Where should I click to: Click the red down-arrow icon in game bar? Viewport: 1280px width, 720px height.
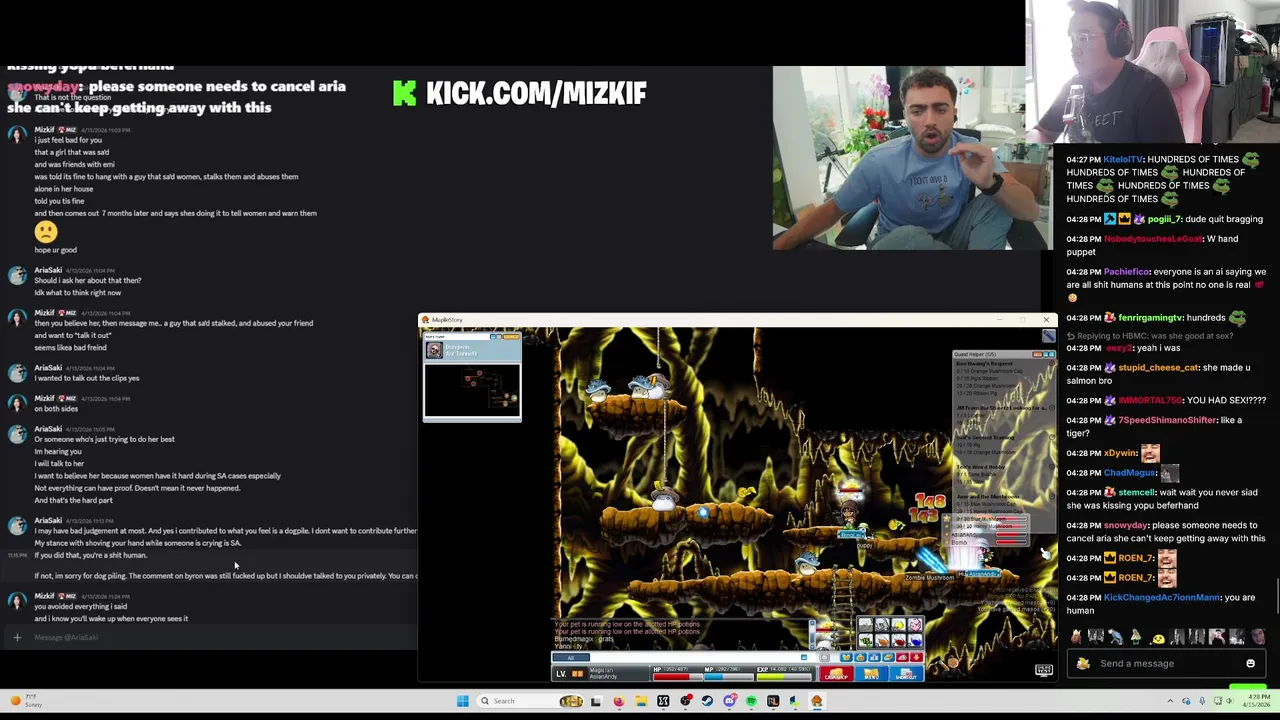[916, 657]
